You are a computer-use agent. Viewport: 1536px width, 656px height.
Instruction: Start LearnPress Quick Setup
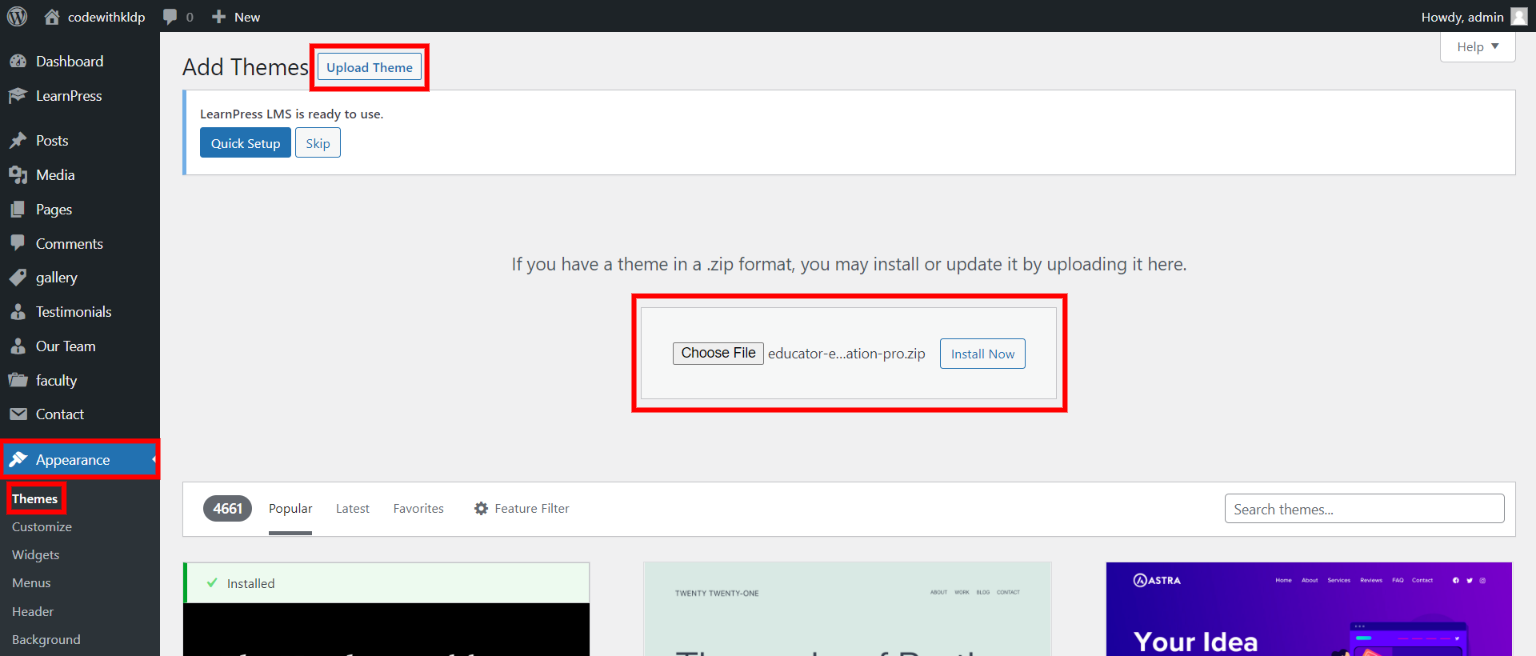pos(246,143)
